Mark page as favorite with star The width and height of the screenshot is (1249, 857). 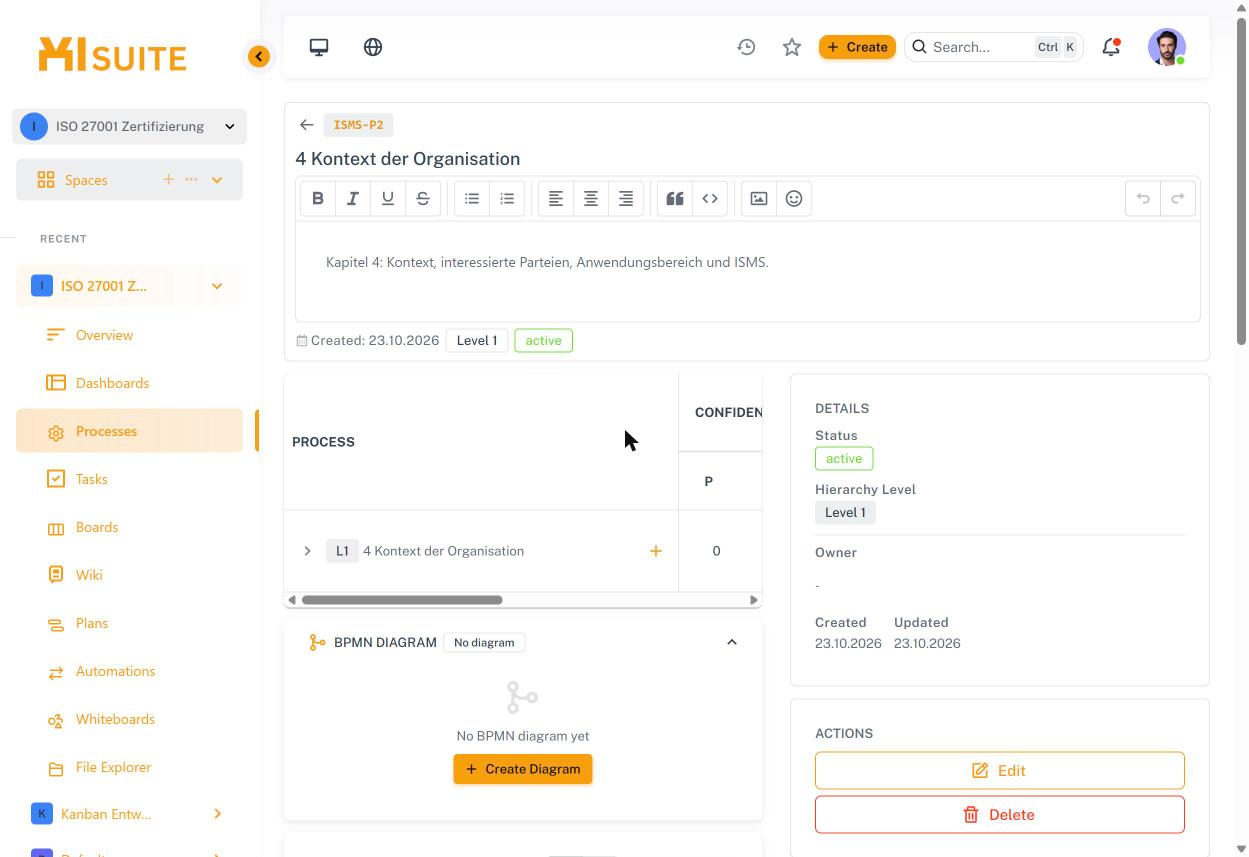(x=792, y=47)
